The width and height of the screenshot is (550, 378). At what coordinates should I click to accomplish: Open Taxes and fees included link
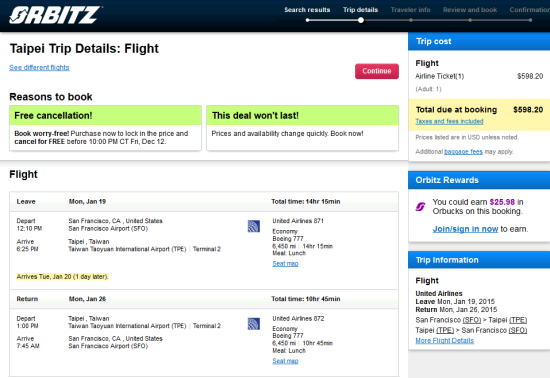449,121
